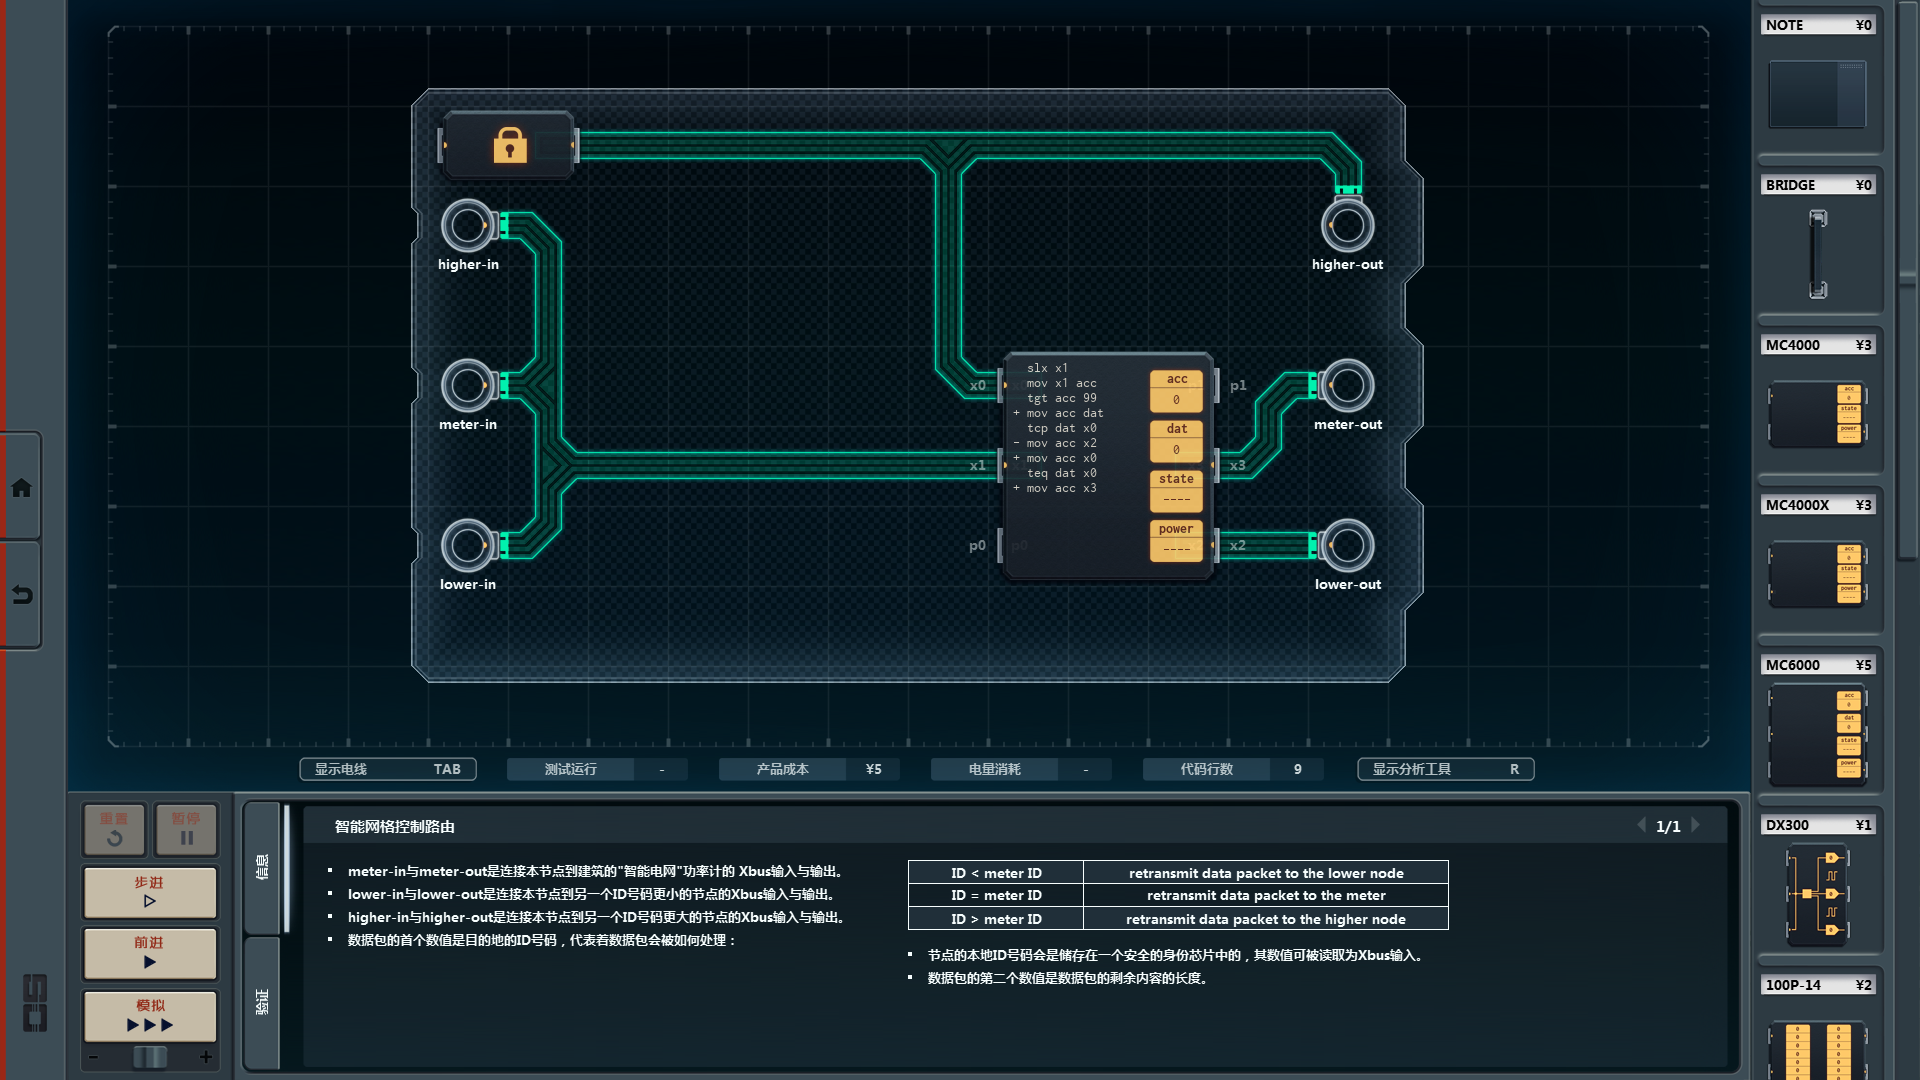The image size is (1920, 1080).
Task: Select the MC4000 microcontroller part
Action: click(1817, 413)
